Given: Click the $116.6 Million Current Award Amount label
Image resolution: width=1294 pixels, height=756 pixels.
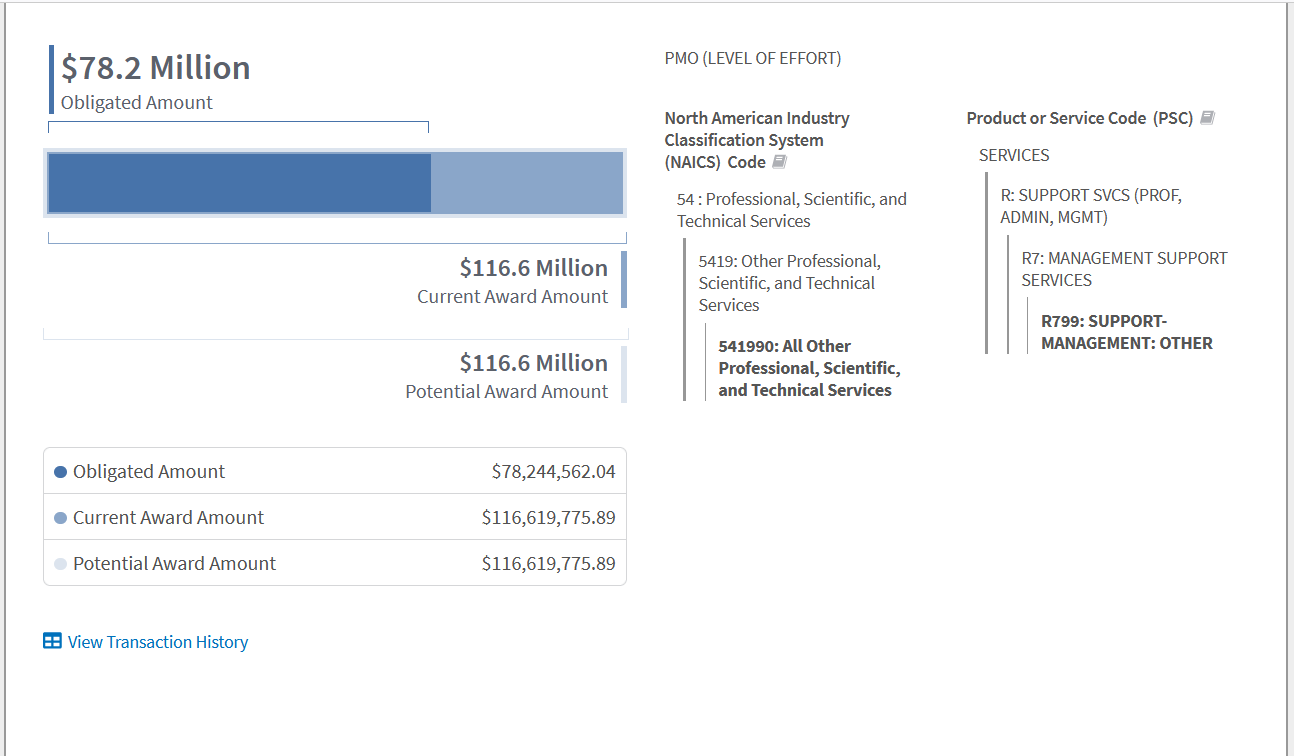Looking at the screenshot, I should 512,281.
